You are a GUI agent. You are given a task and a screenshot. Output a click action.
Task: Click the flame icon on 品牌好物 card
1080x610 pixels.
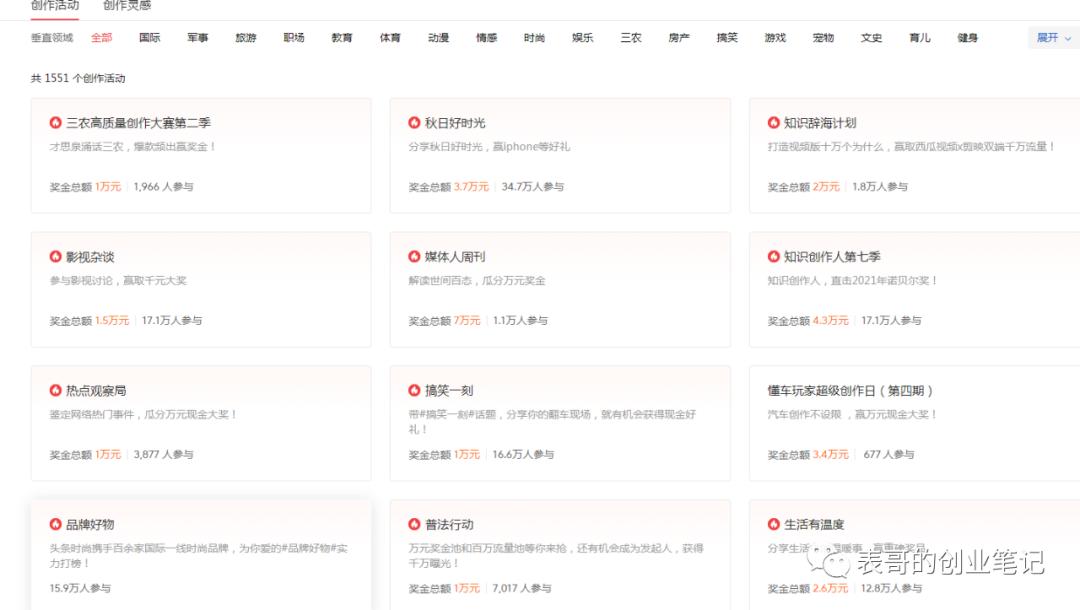[55, 523]
